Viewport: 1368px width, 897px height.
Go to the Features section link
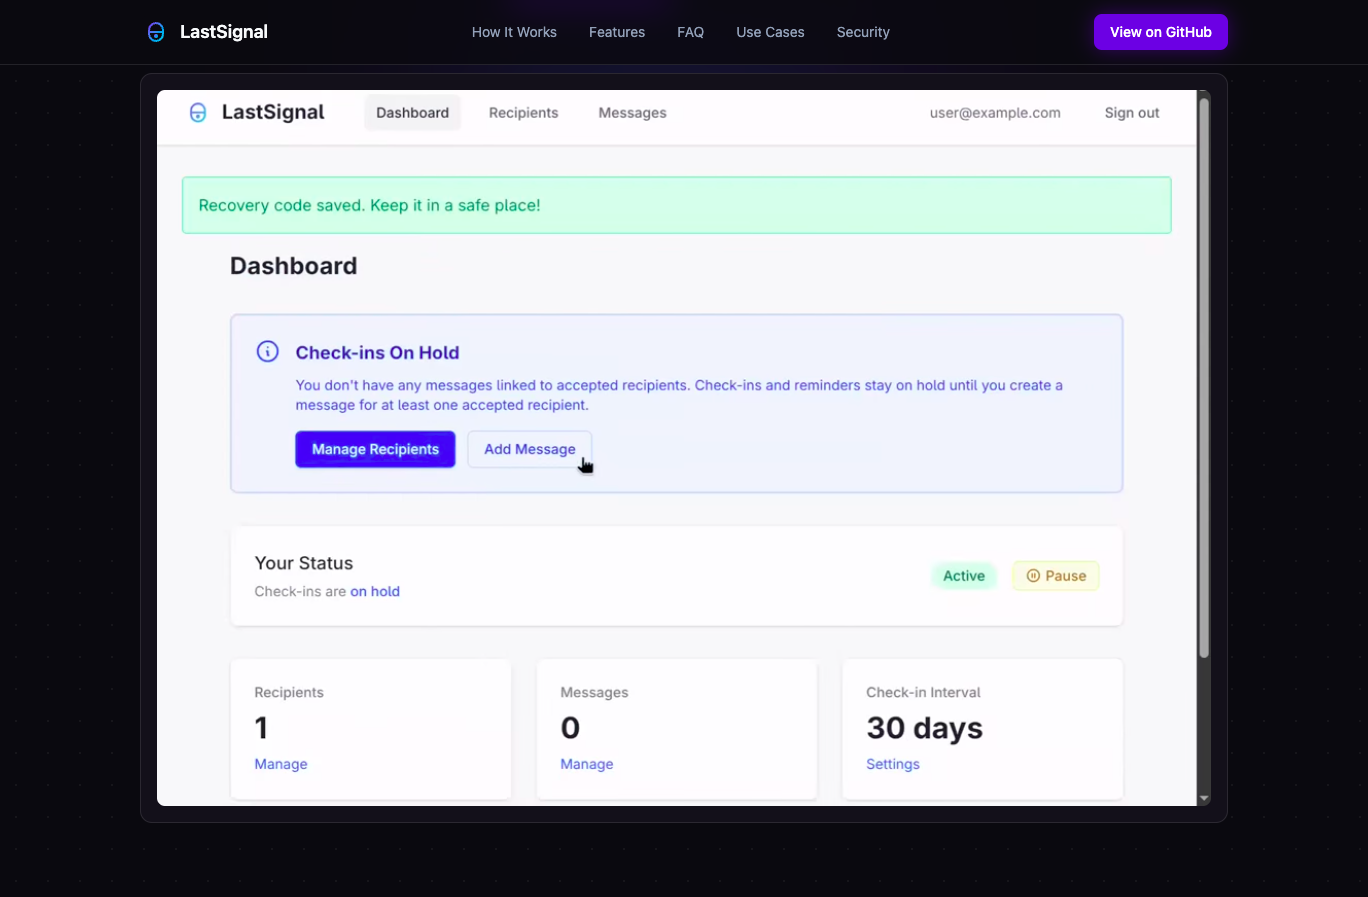click(617, 32)
